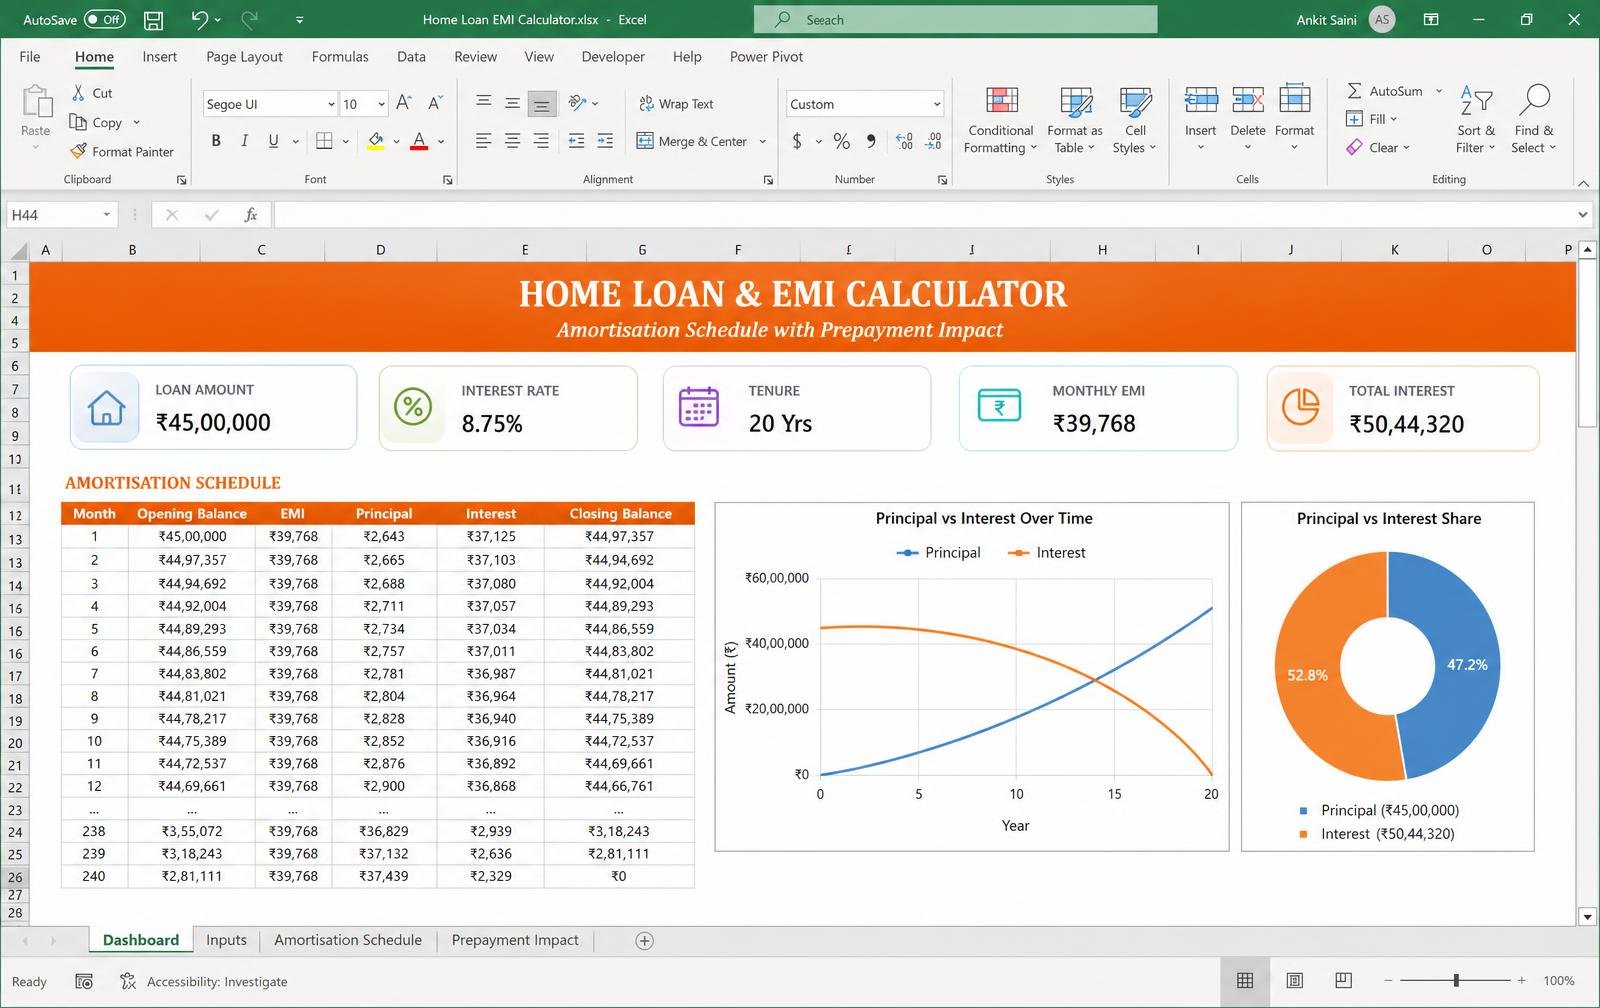Viewport: 1600px width, 1008px height.
Task: Click the Fill button
Action: pos(1370,119)
